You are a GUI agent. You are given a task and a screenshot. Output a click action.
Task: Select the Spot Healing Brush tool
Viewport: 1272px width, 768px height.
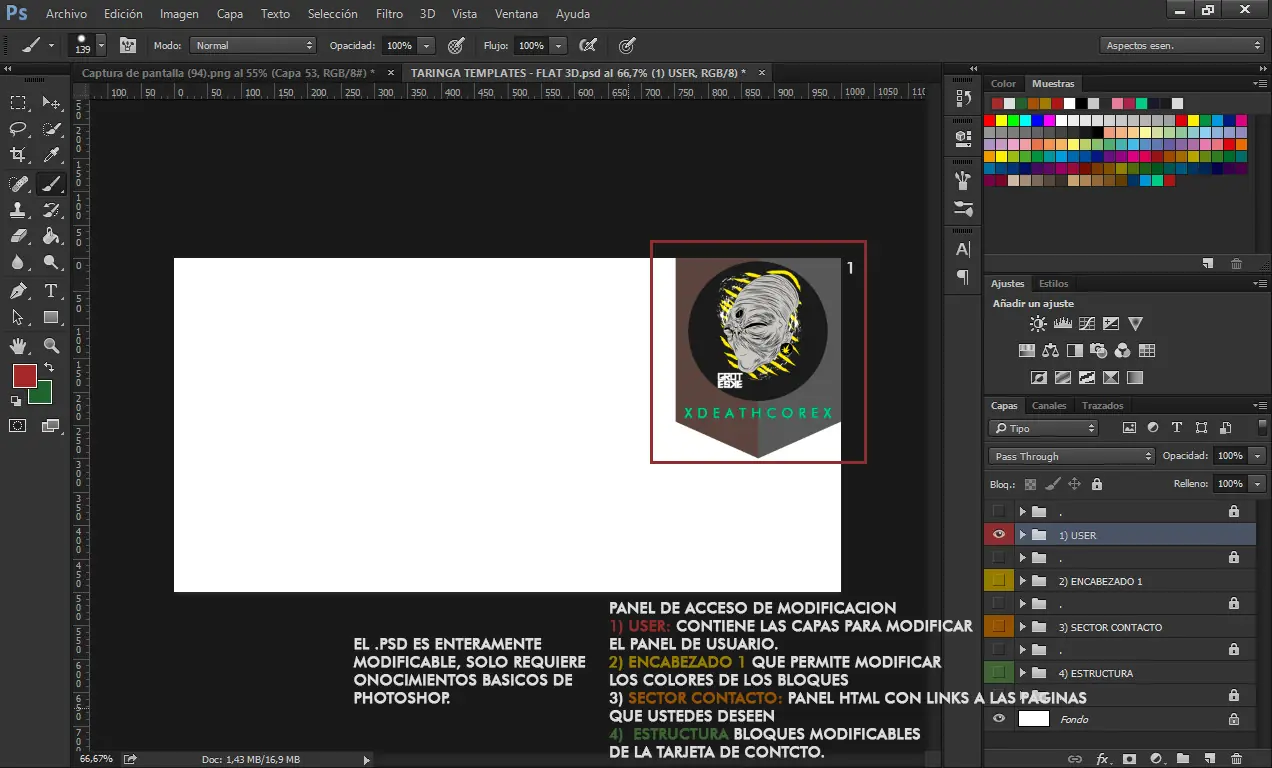[18, 183]
